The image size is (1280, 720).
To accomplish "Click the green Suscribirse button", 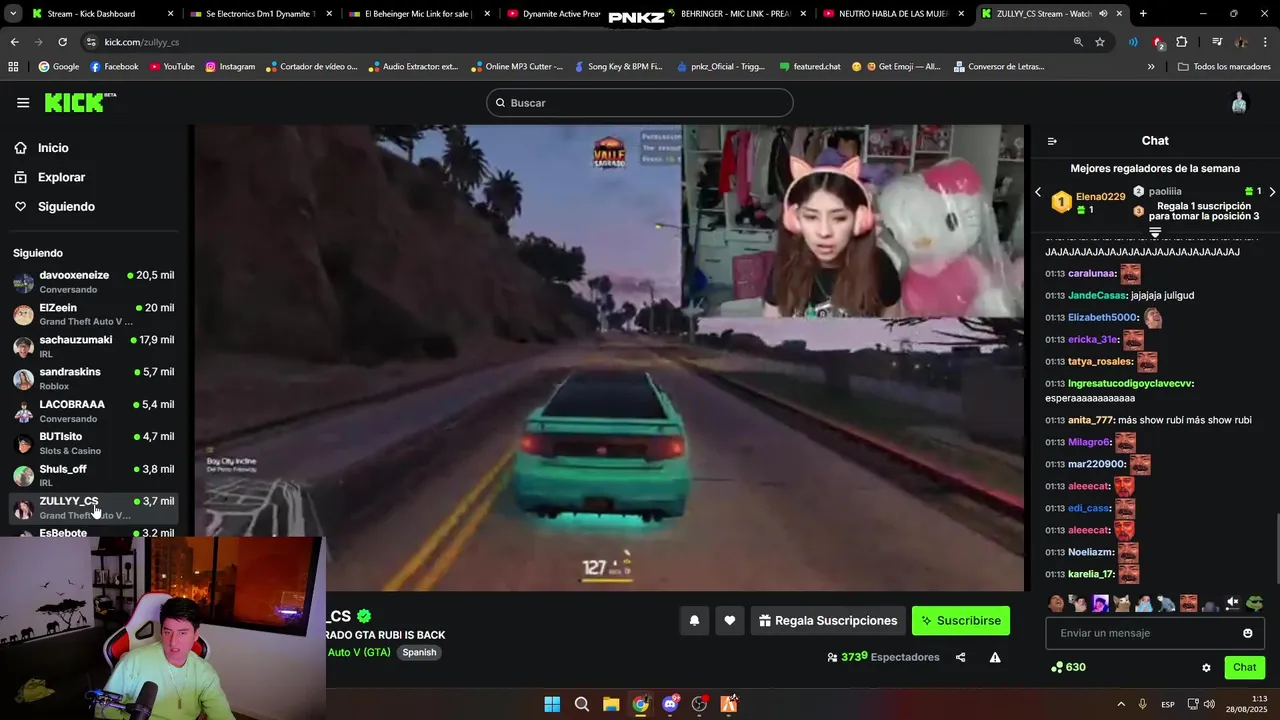I will pyautogui.click(x=961, y=621).
